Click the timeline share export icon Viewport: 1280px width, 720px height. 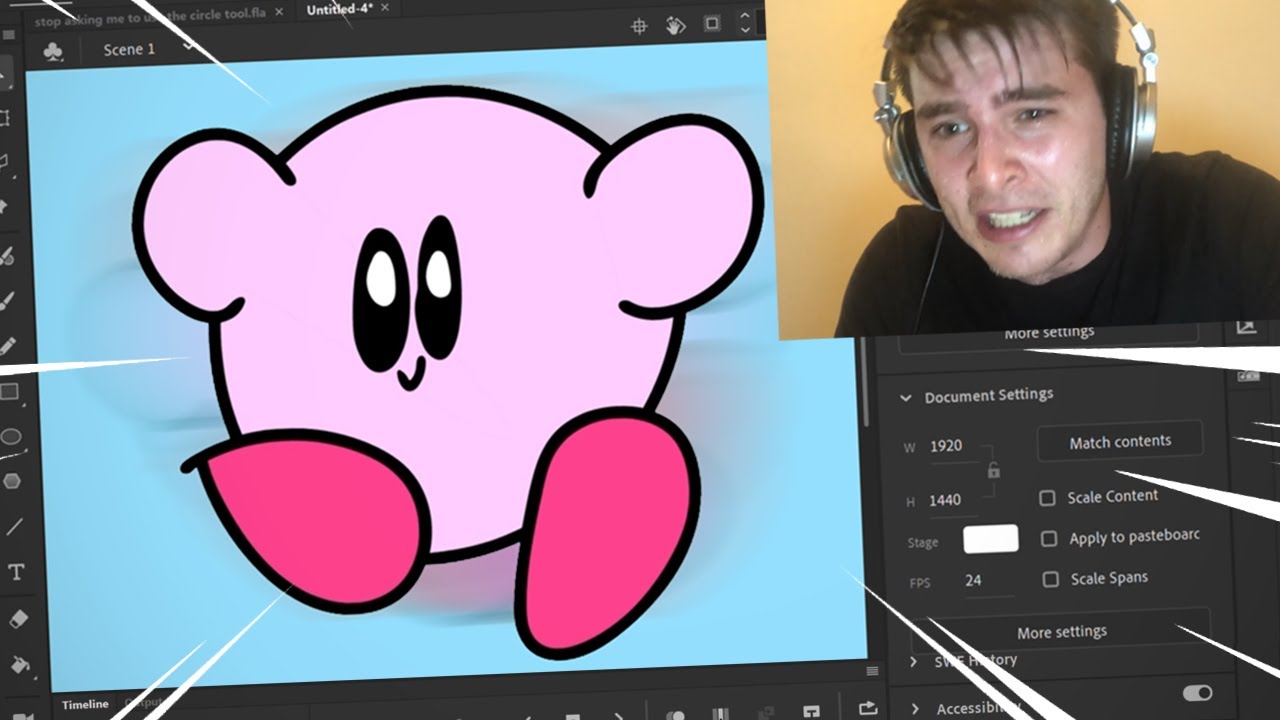868,709
